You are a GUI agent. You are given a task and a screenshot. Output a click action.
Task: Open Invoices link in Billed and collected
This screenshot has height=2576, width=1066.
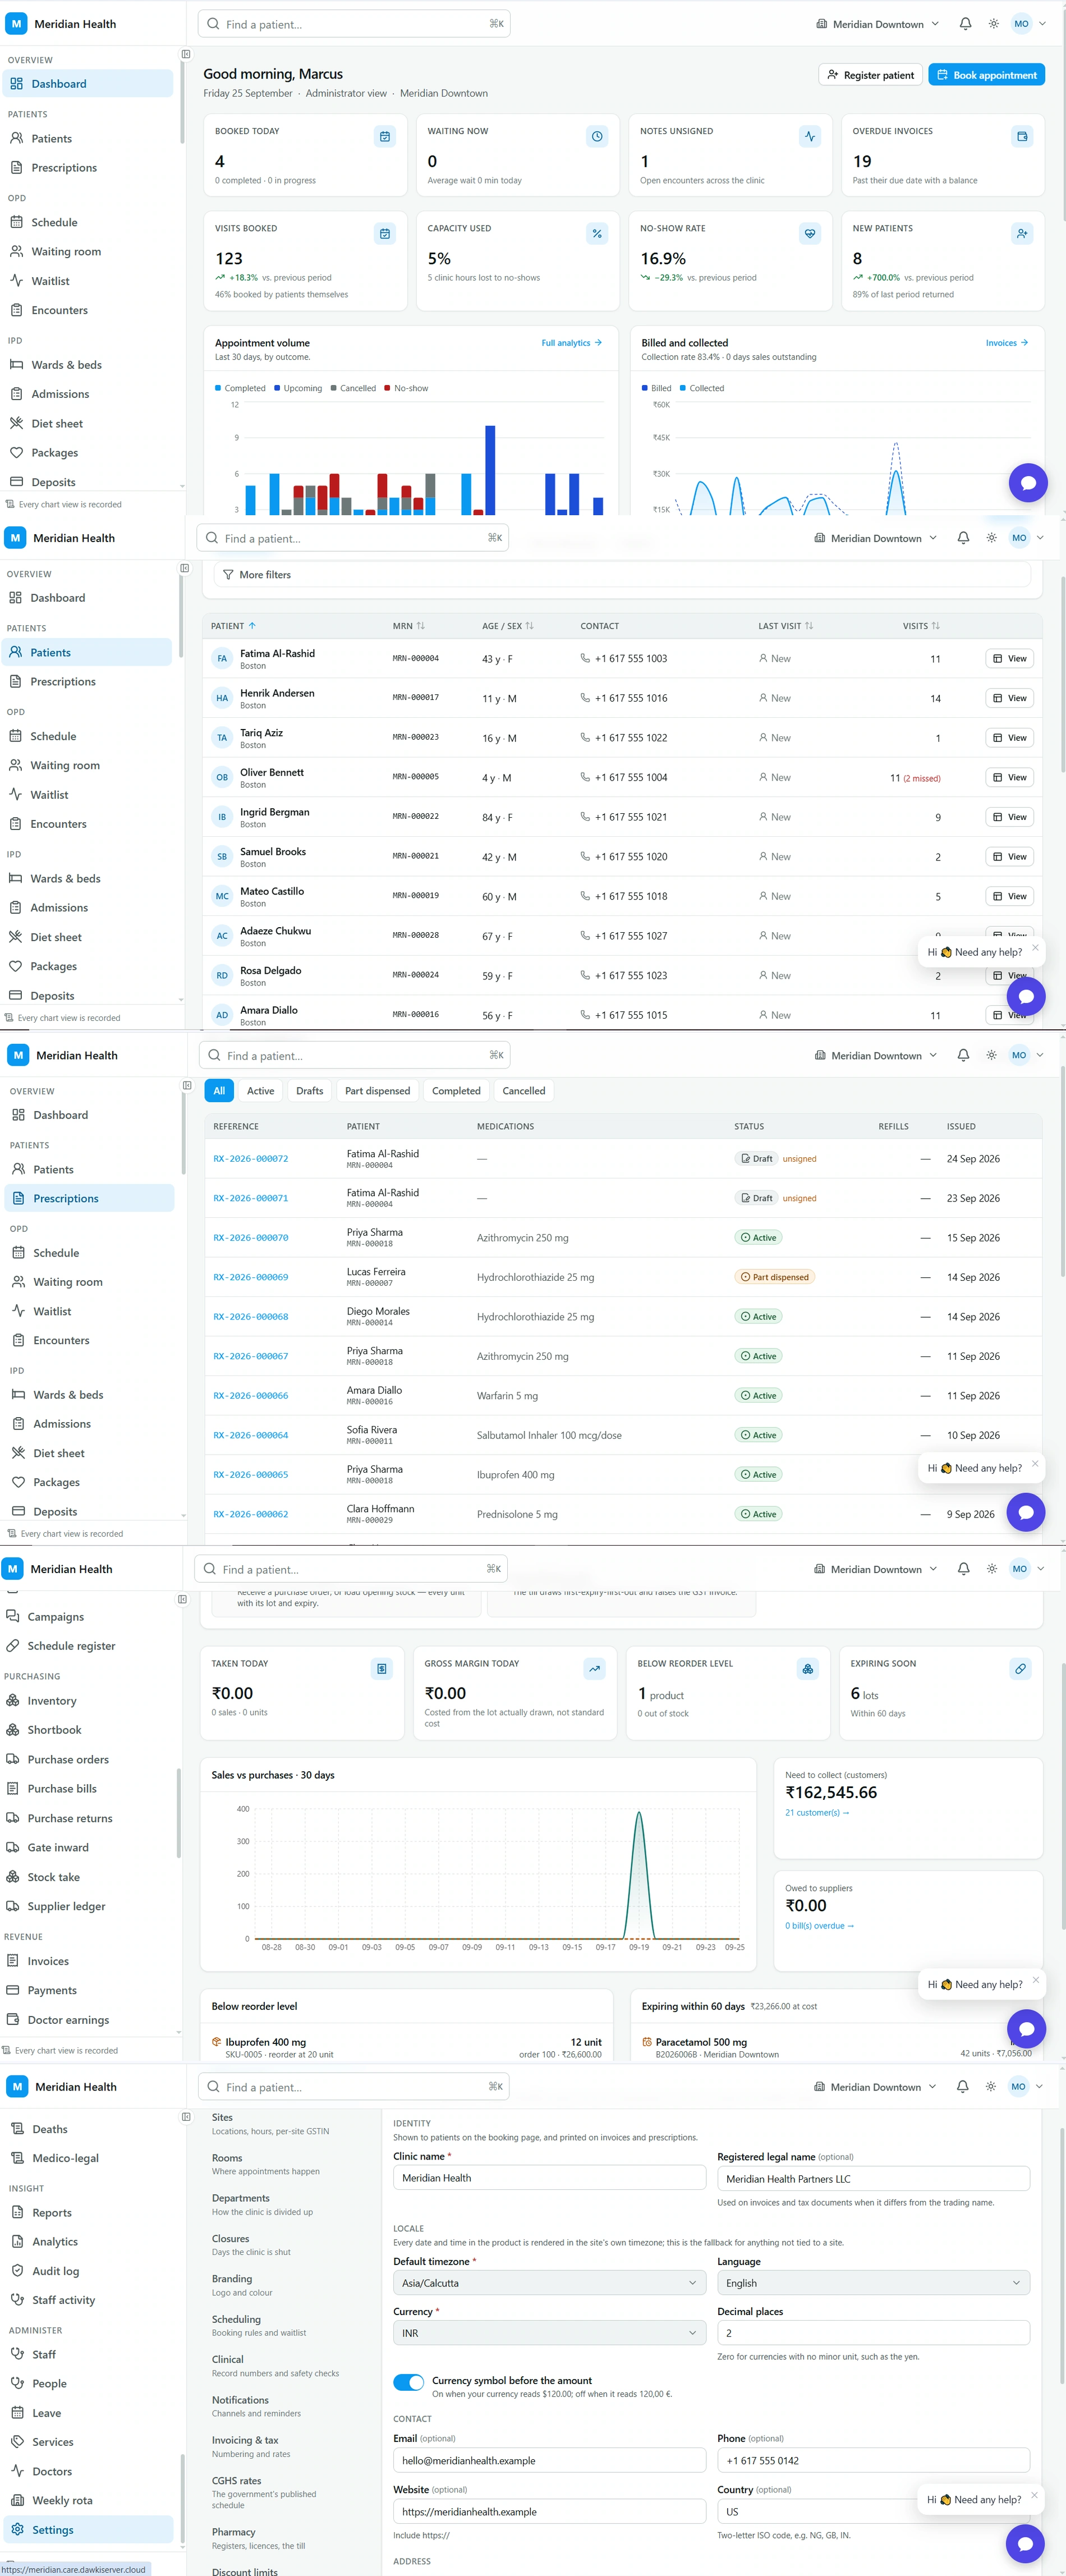tap(1007, 343)
